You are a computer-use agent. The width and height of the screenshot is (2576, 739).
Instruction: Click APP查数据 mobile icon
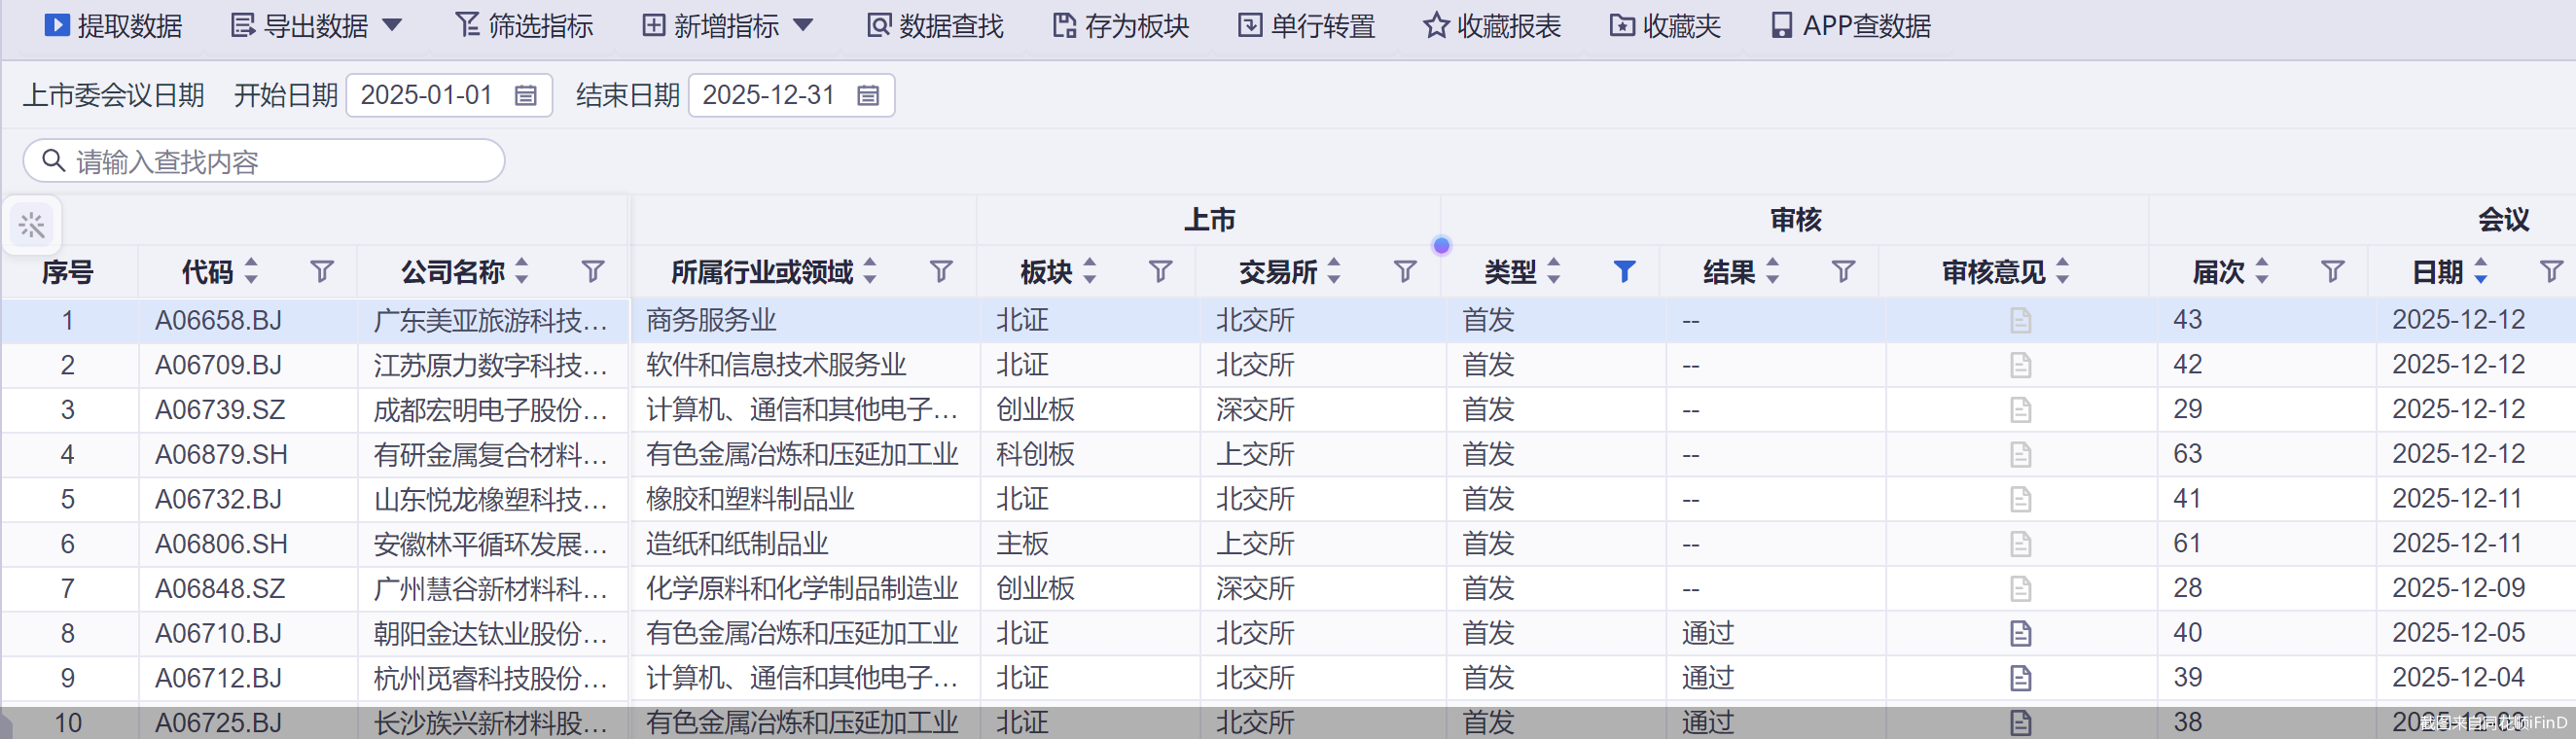1781,26
